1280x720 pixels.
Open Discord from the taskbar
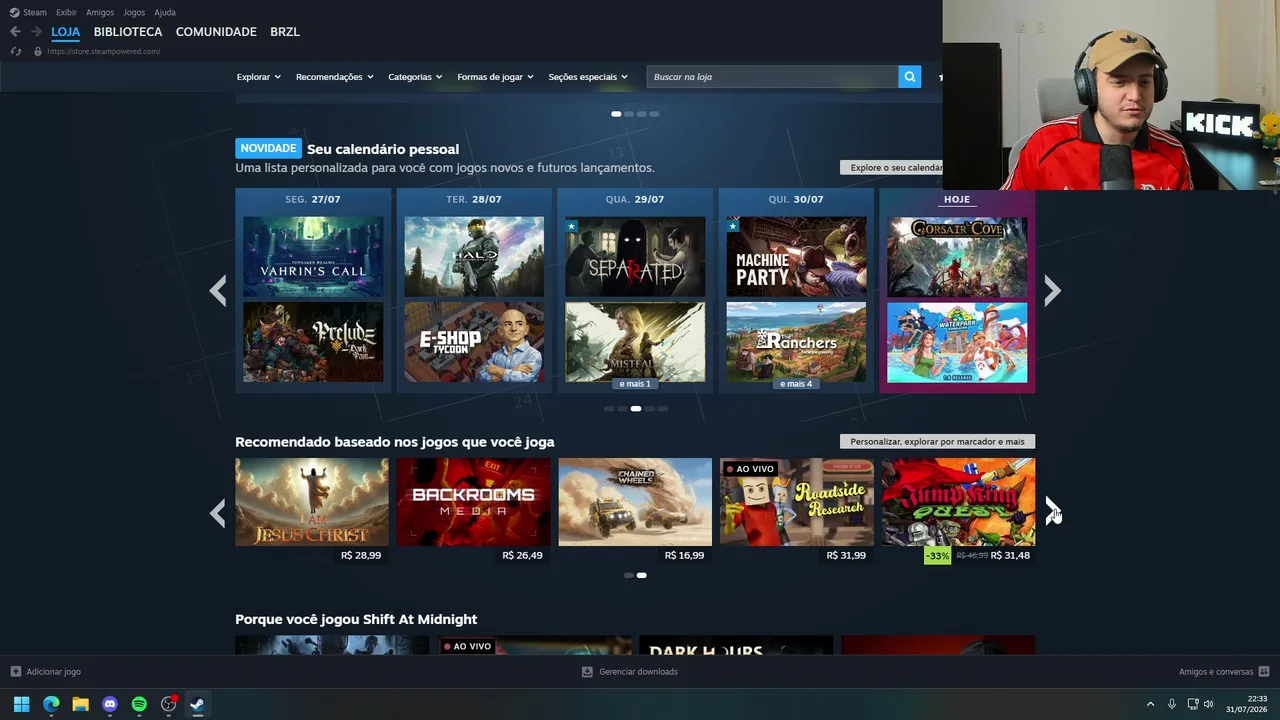click(110, 704)
